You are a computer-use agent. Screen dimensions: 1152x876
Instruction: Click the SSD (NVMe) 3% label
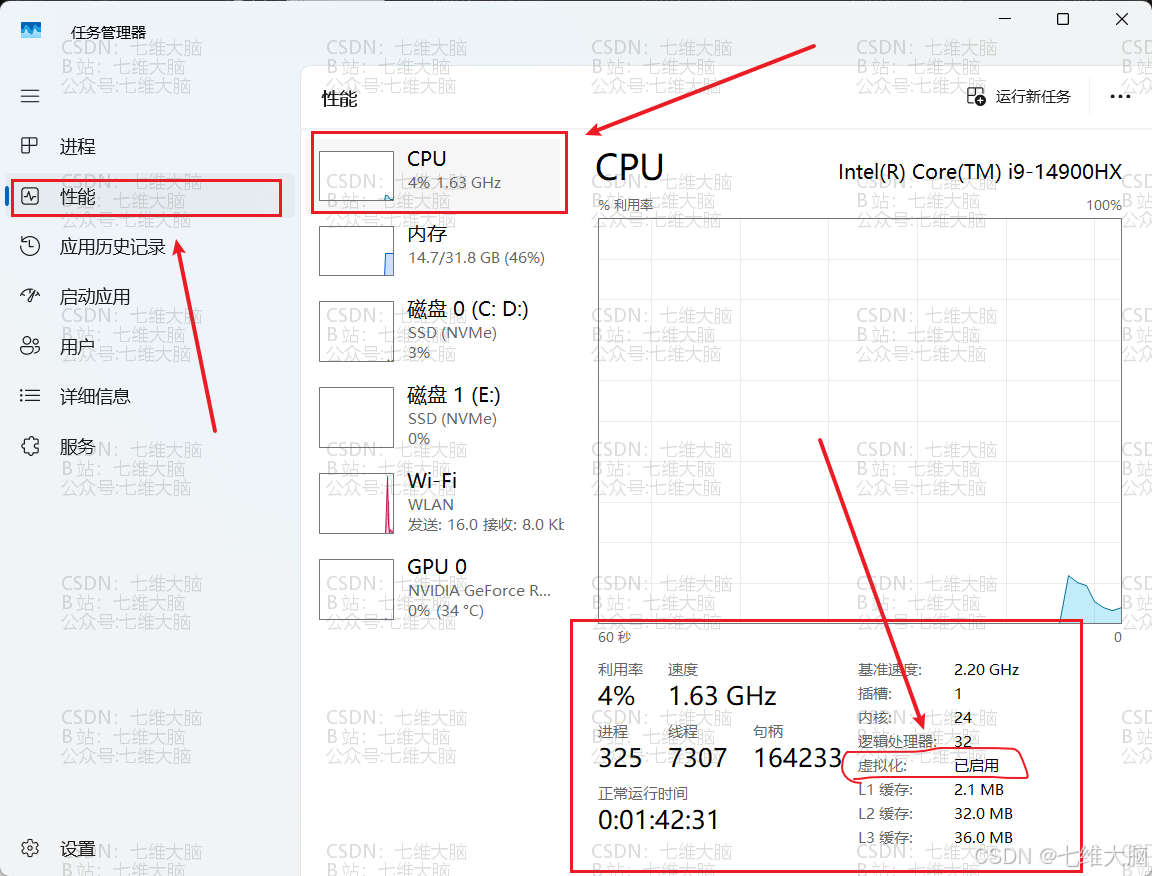tap(452, 342)
